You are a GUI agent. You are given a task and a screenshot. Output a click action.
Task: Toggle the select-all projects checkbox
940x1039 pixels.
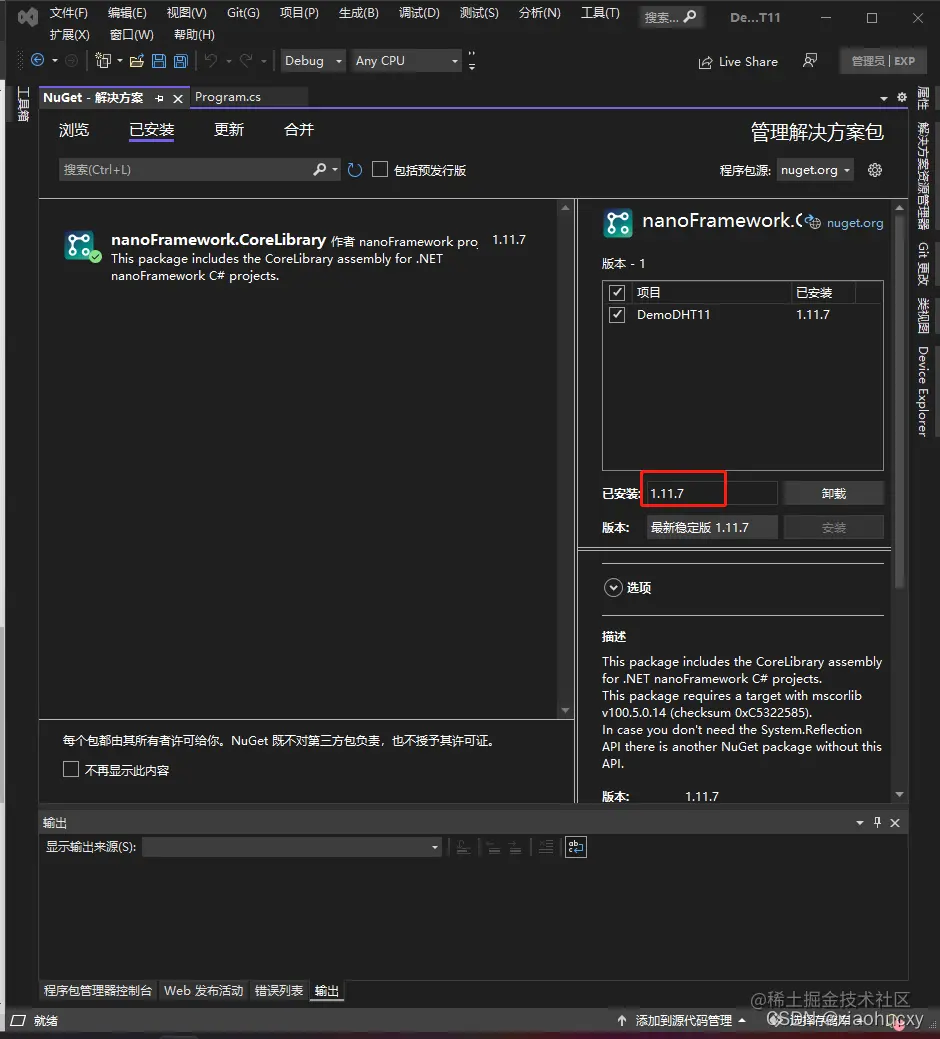pos(617,292)
